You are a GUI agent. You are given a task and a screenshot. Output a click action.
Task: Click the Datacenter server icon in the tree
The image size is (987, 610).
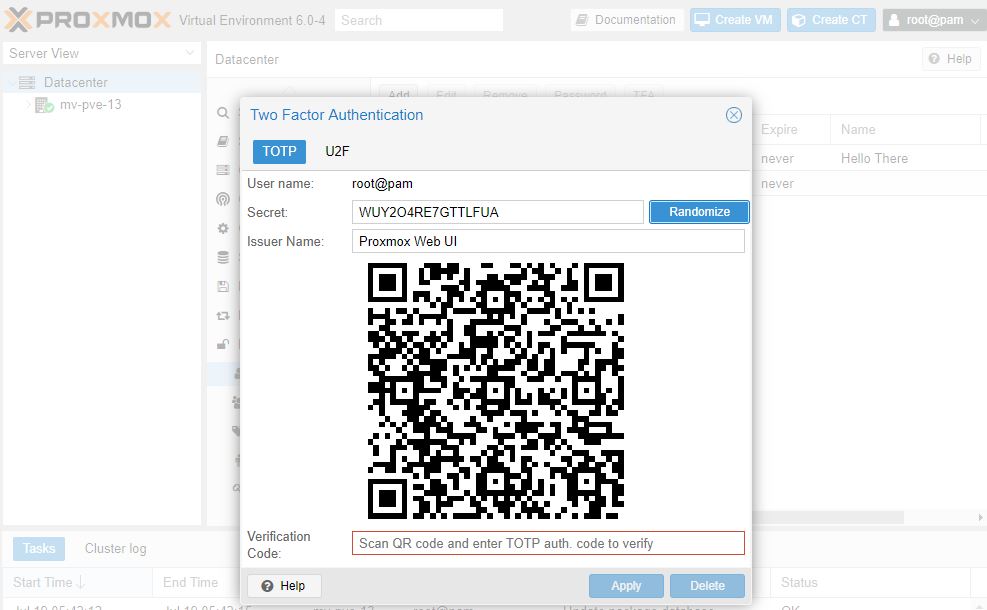coord(27,82)
